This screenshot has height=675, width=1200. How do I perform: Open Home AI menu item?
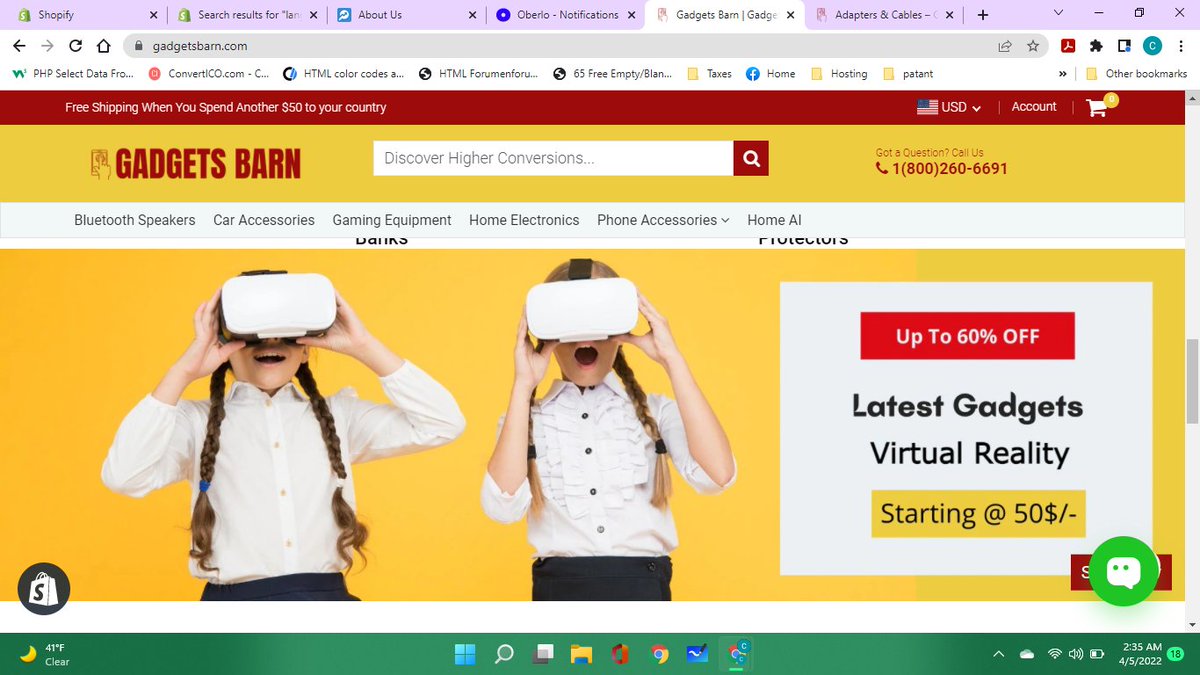(774, 220)
